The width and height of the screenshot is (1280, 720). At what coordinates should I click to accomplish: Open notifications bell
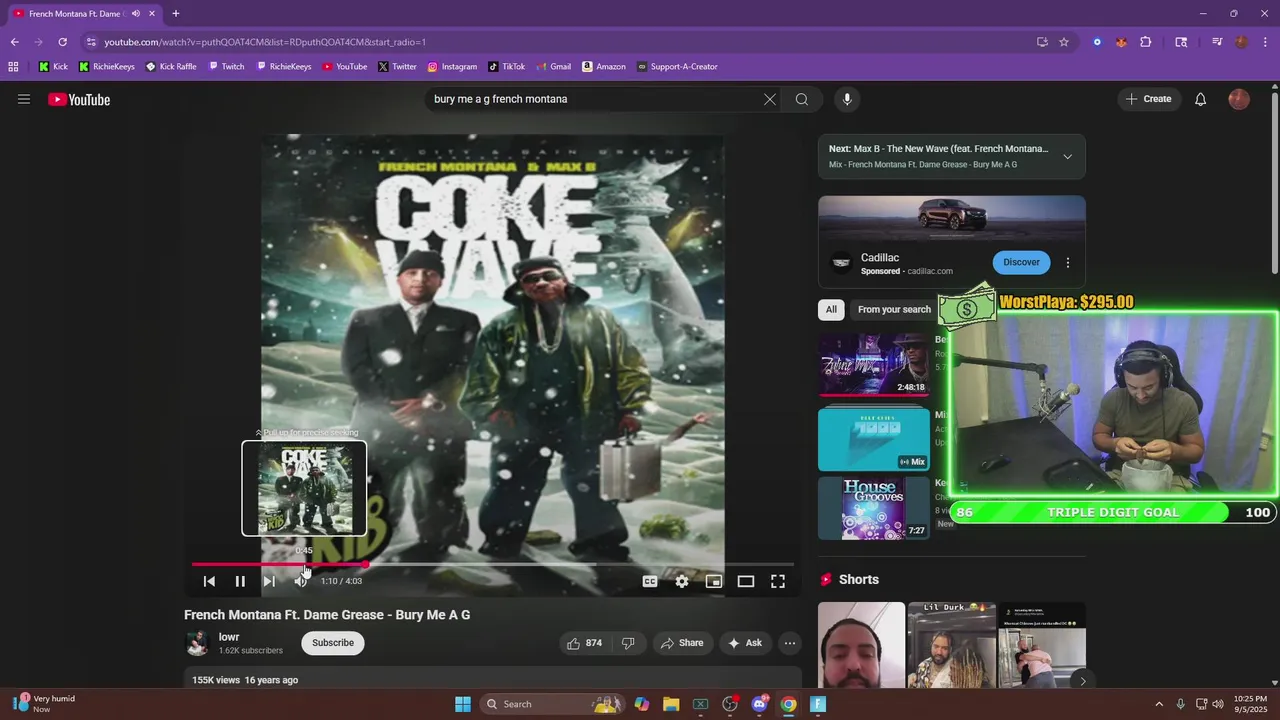pos(1200,99)
